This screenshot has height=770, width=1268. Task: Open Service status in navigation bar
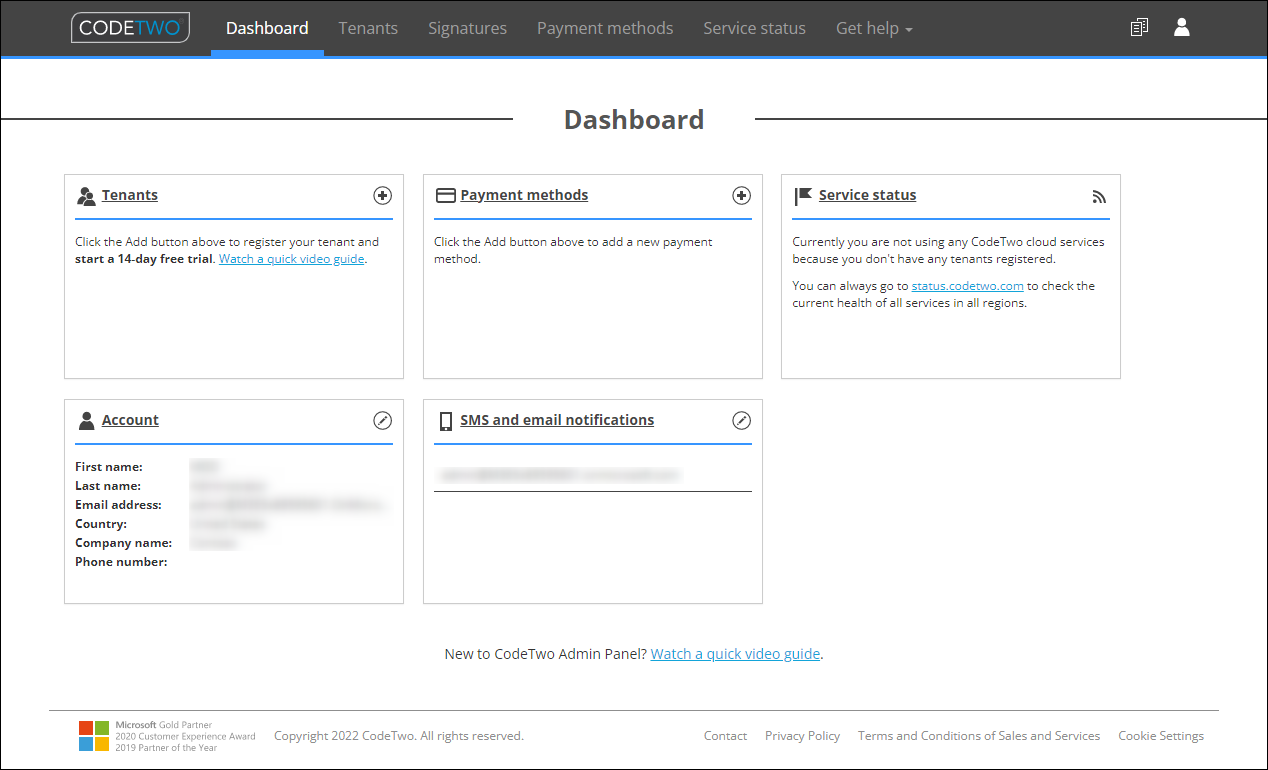tap(754, 28)
